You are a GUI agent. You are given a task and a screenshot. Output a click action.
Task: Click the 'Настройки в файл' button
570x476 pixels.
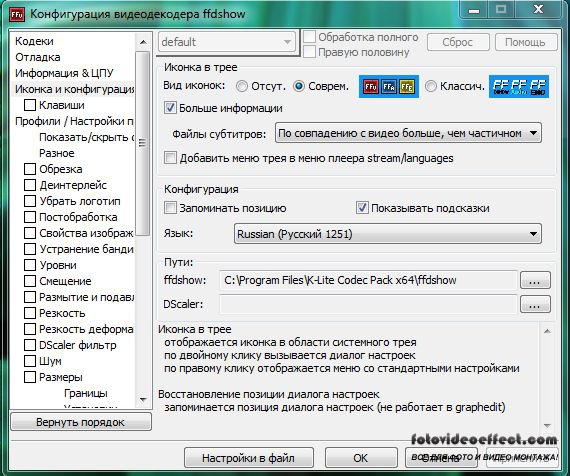point(249,458)
